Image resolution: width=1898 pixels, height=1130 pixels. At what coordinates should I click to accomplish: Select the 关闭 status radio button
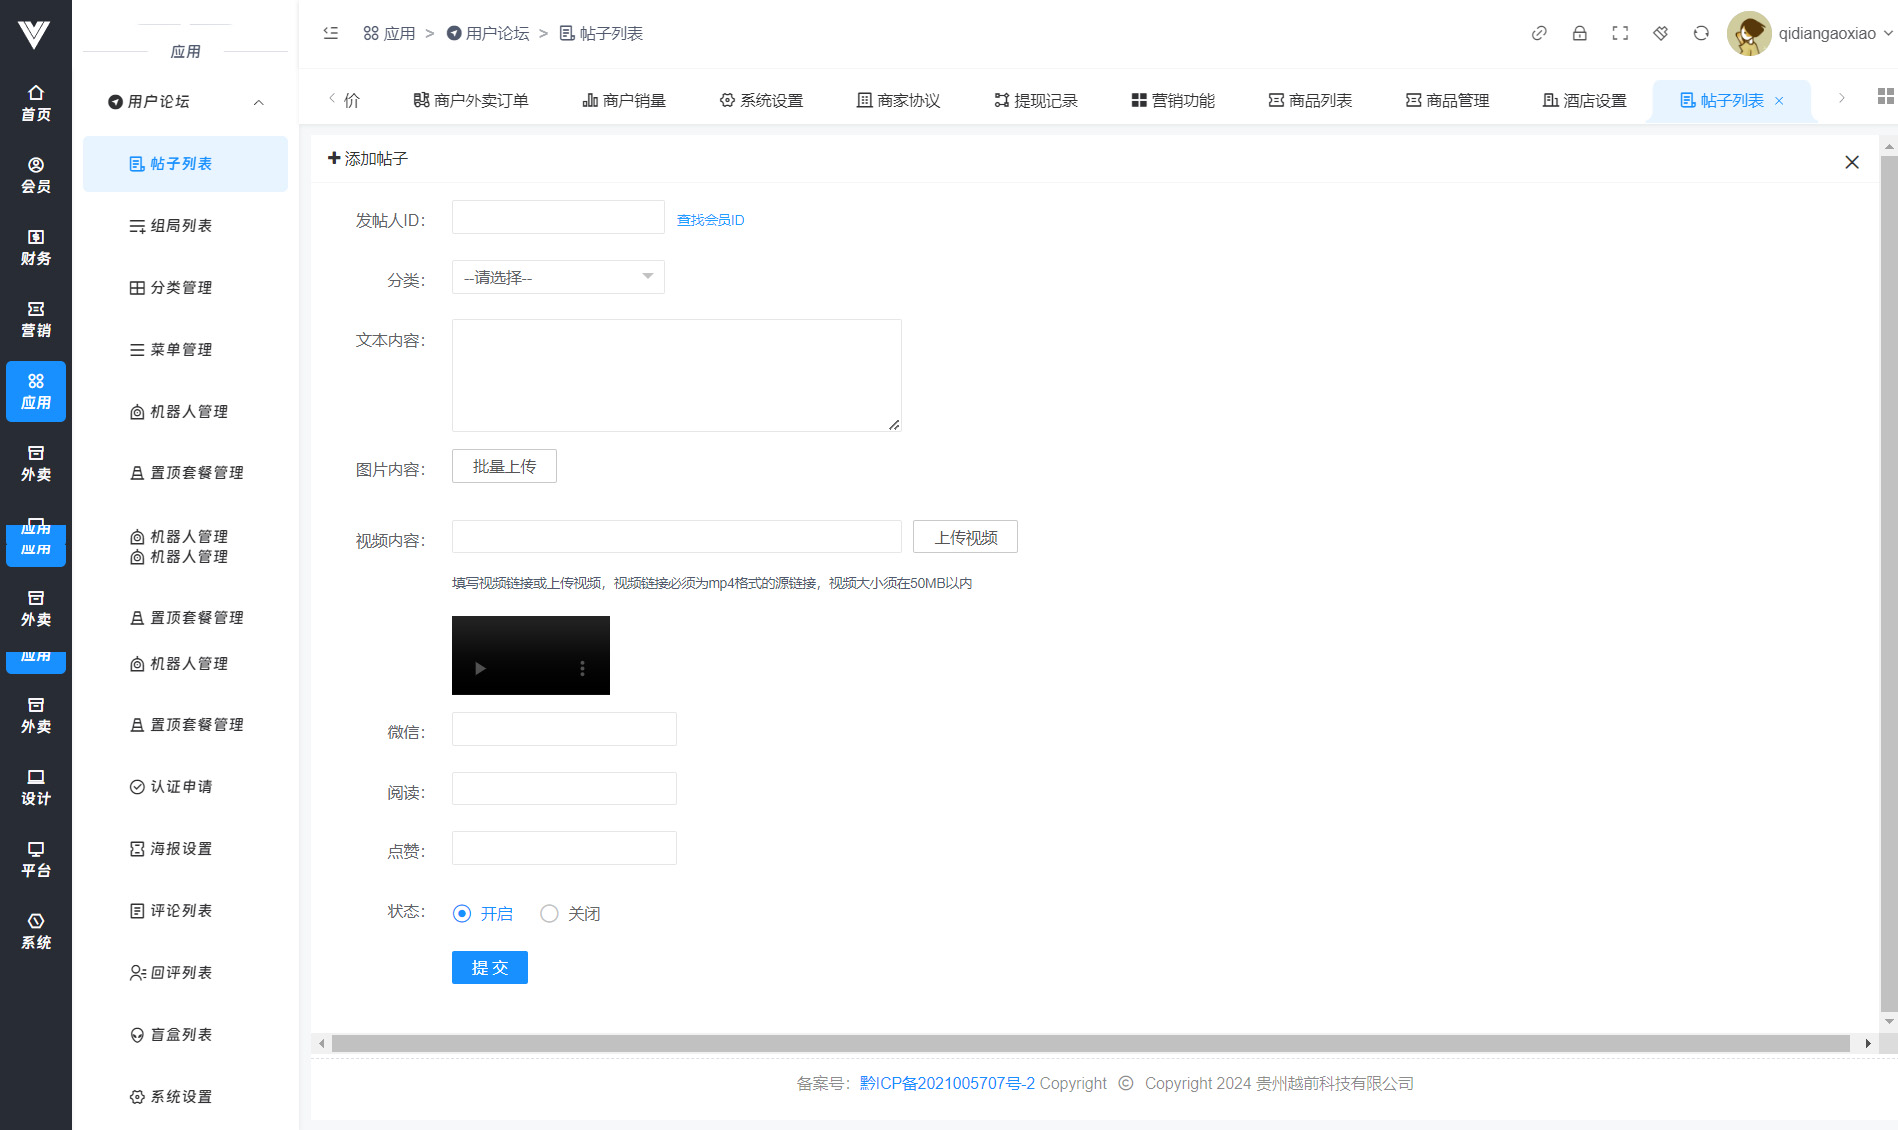549,914
